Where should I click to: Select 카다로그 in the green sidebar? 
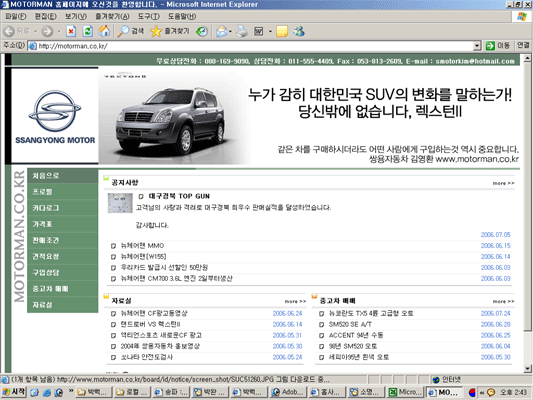[63, 208]
